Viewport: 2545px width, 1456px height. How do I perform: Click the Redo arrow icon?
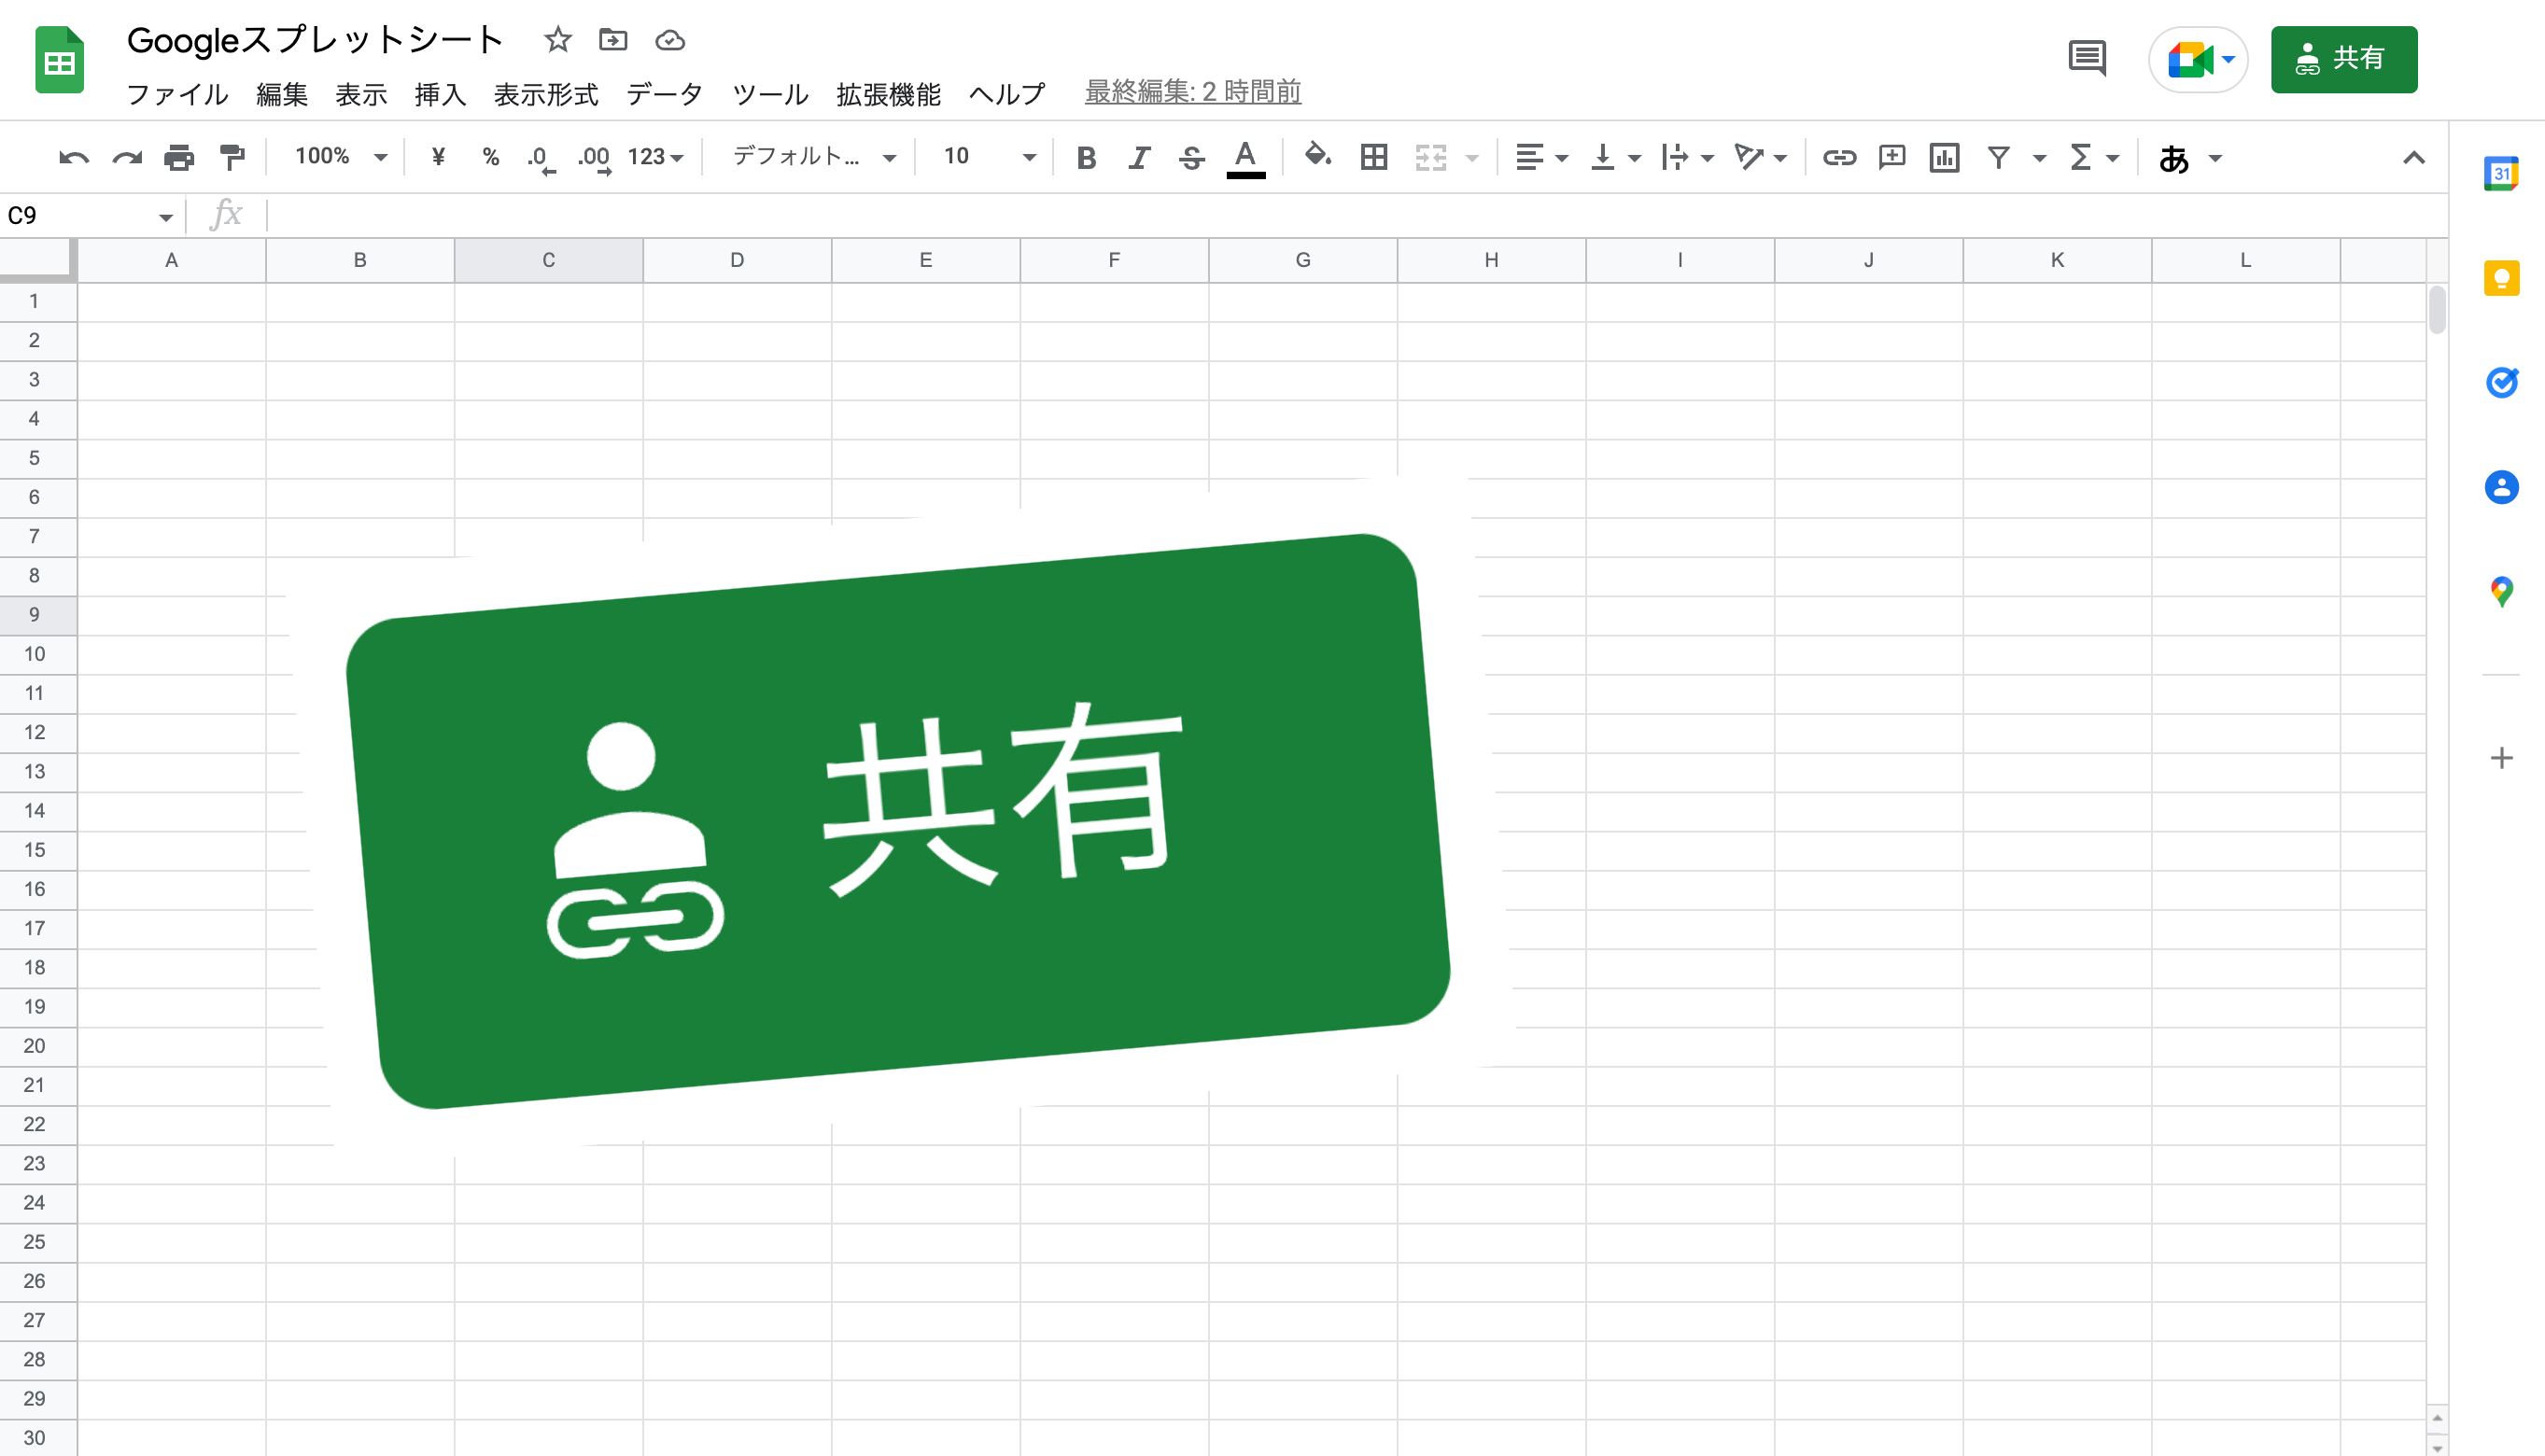click(x=127, y=157)
